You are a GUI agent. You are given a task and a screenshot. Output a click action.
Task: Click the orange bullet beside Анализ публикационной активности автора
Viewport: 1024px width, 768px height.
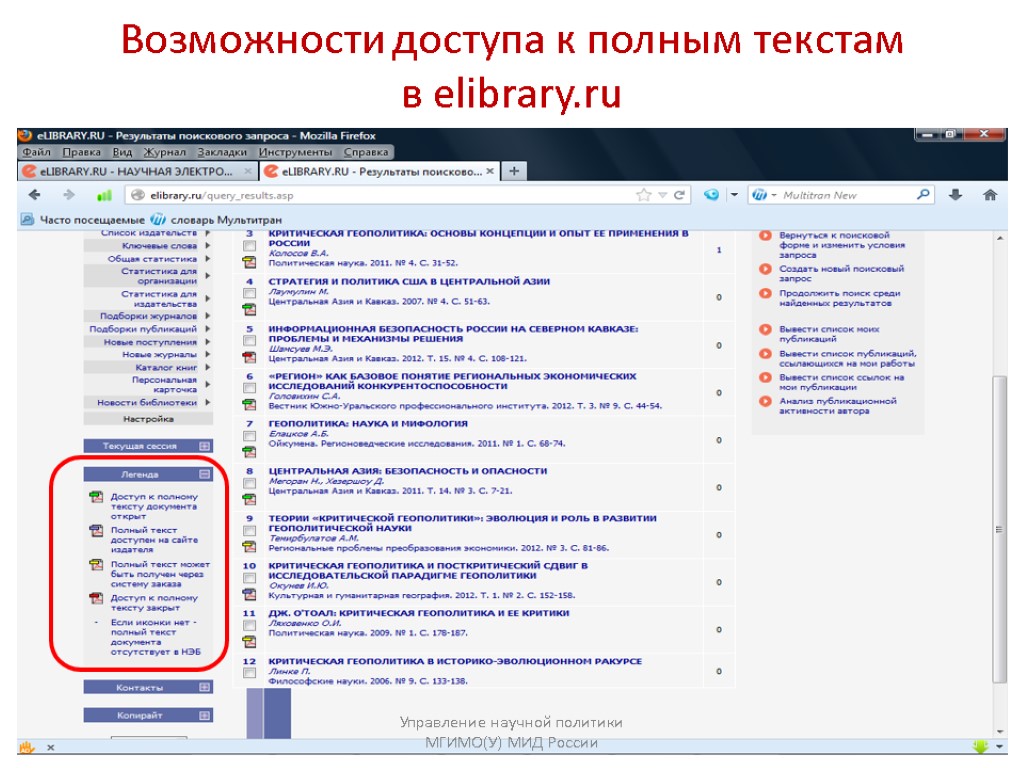tap(765, 401)
